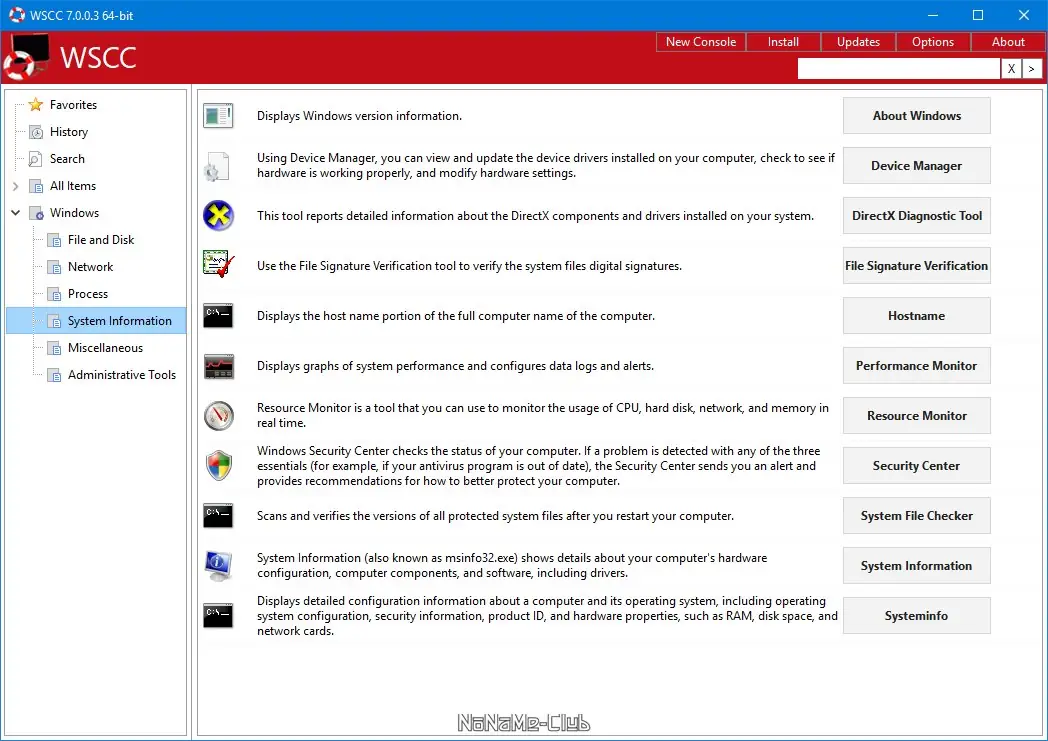This screenshot has width=1048, height=741.
Task: Click the All Items document icon
Action: point(36,186)
